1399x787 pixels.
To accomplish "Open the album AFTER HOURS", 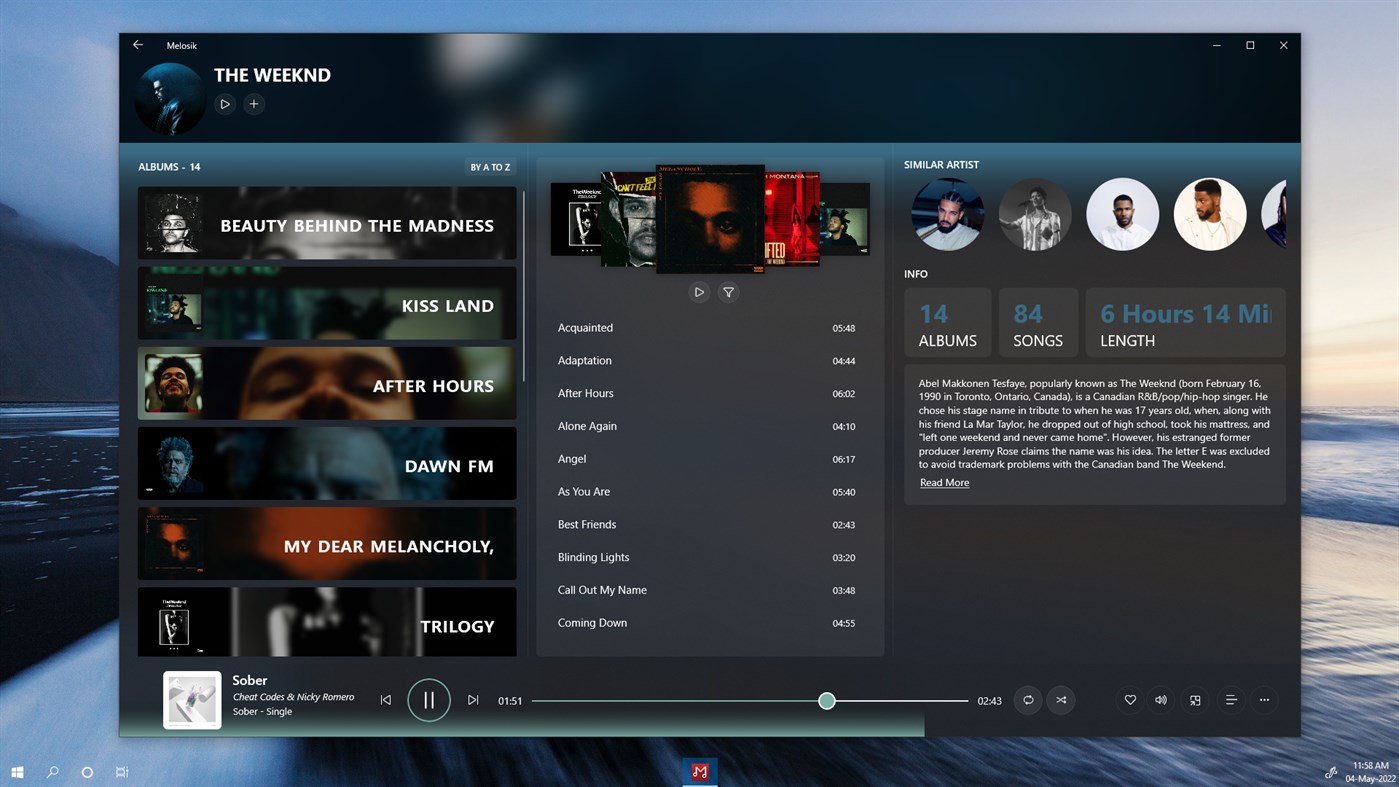I will tap(327, 384).
